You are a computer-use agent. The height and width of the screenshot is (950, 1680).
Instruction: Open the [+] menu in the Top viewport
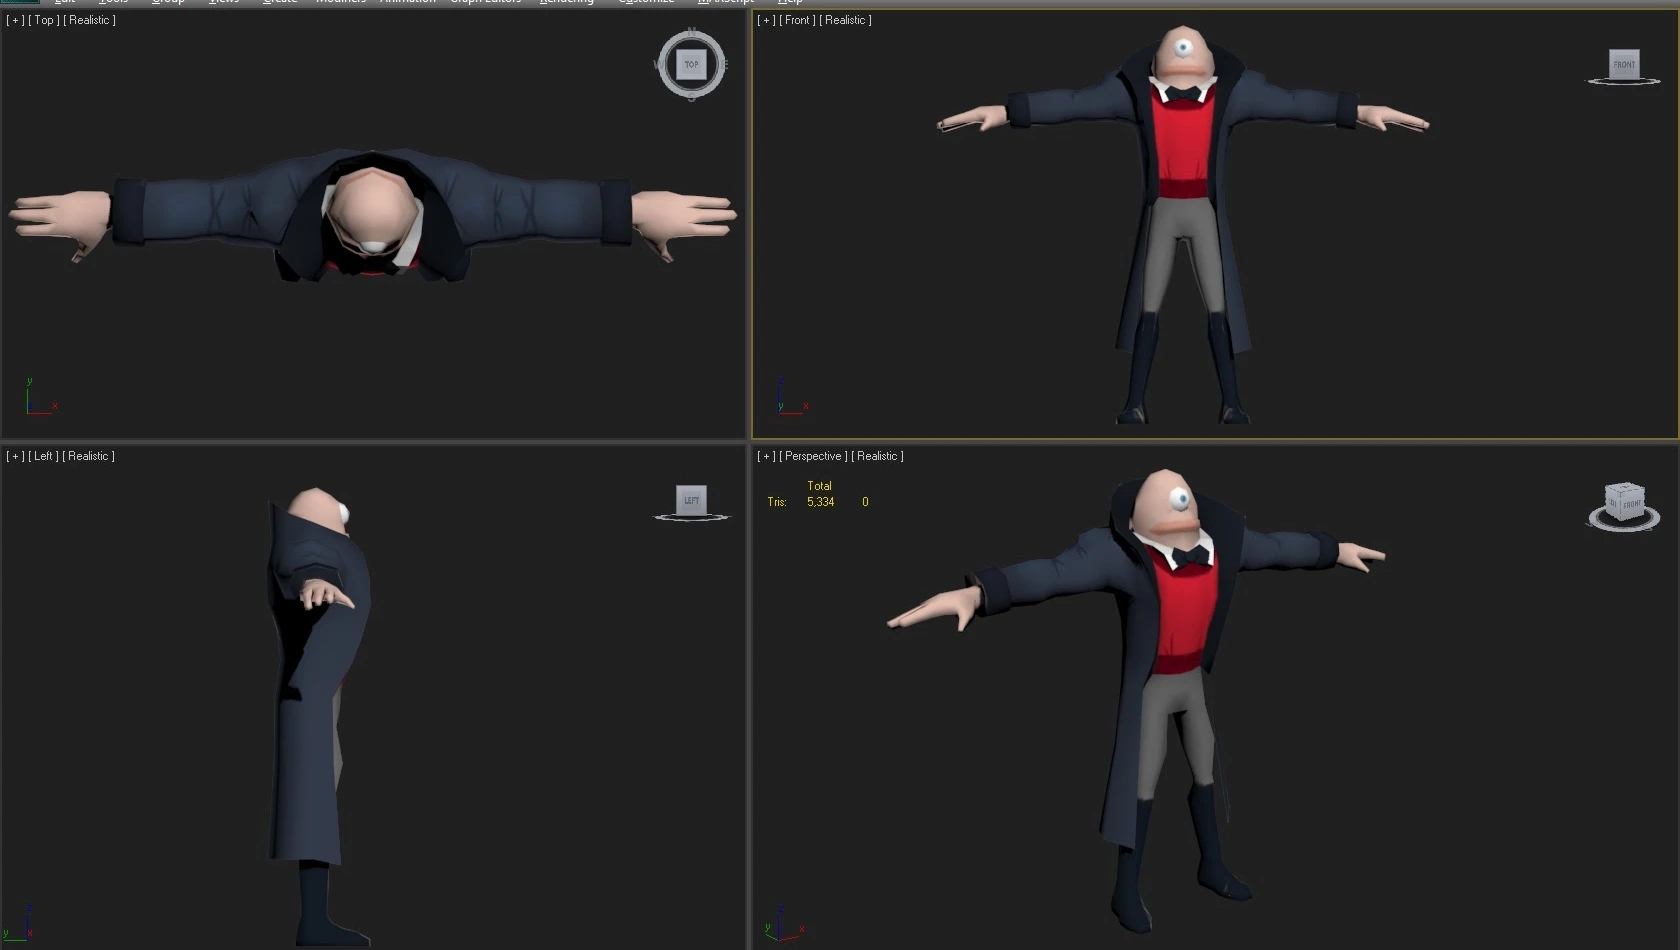pyautogui.click(x=15, y=20)
